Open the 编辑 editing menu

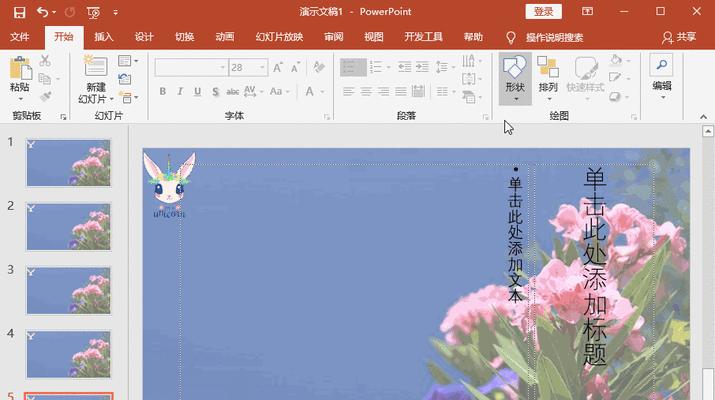click(662, 78)
